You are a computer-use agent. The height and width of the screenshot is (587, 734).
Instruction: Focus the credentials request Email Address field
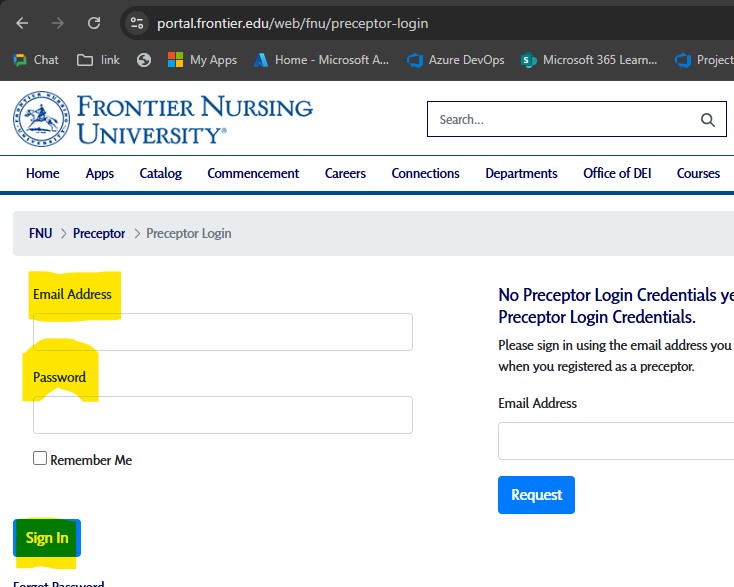coord(616,441)
